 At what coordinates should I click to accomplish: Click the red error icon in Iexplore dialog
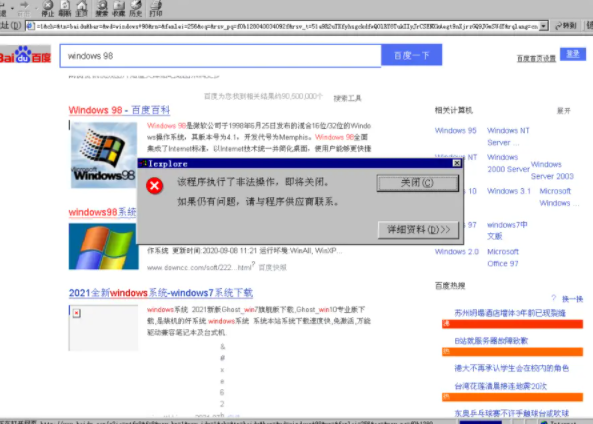(155, 186)
